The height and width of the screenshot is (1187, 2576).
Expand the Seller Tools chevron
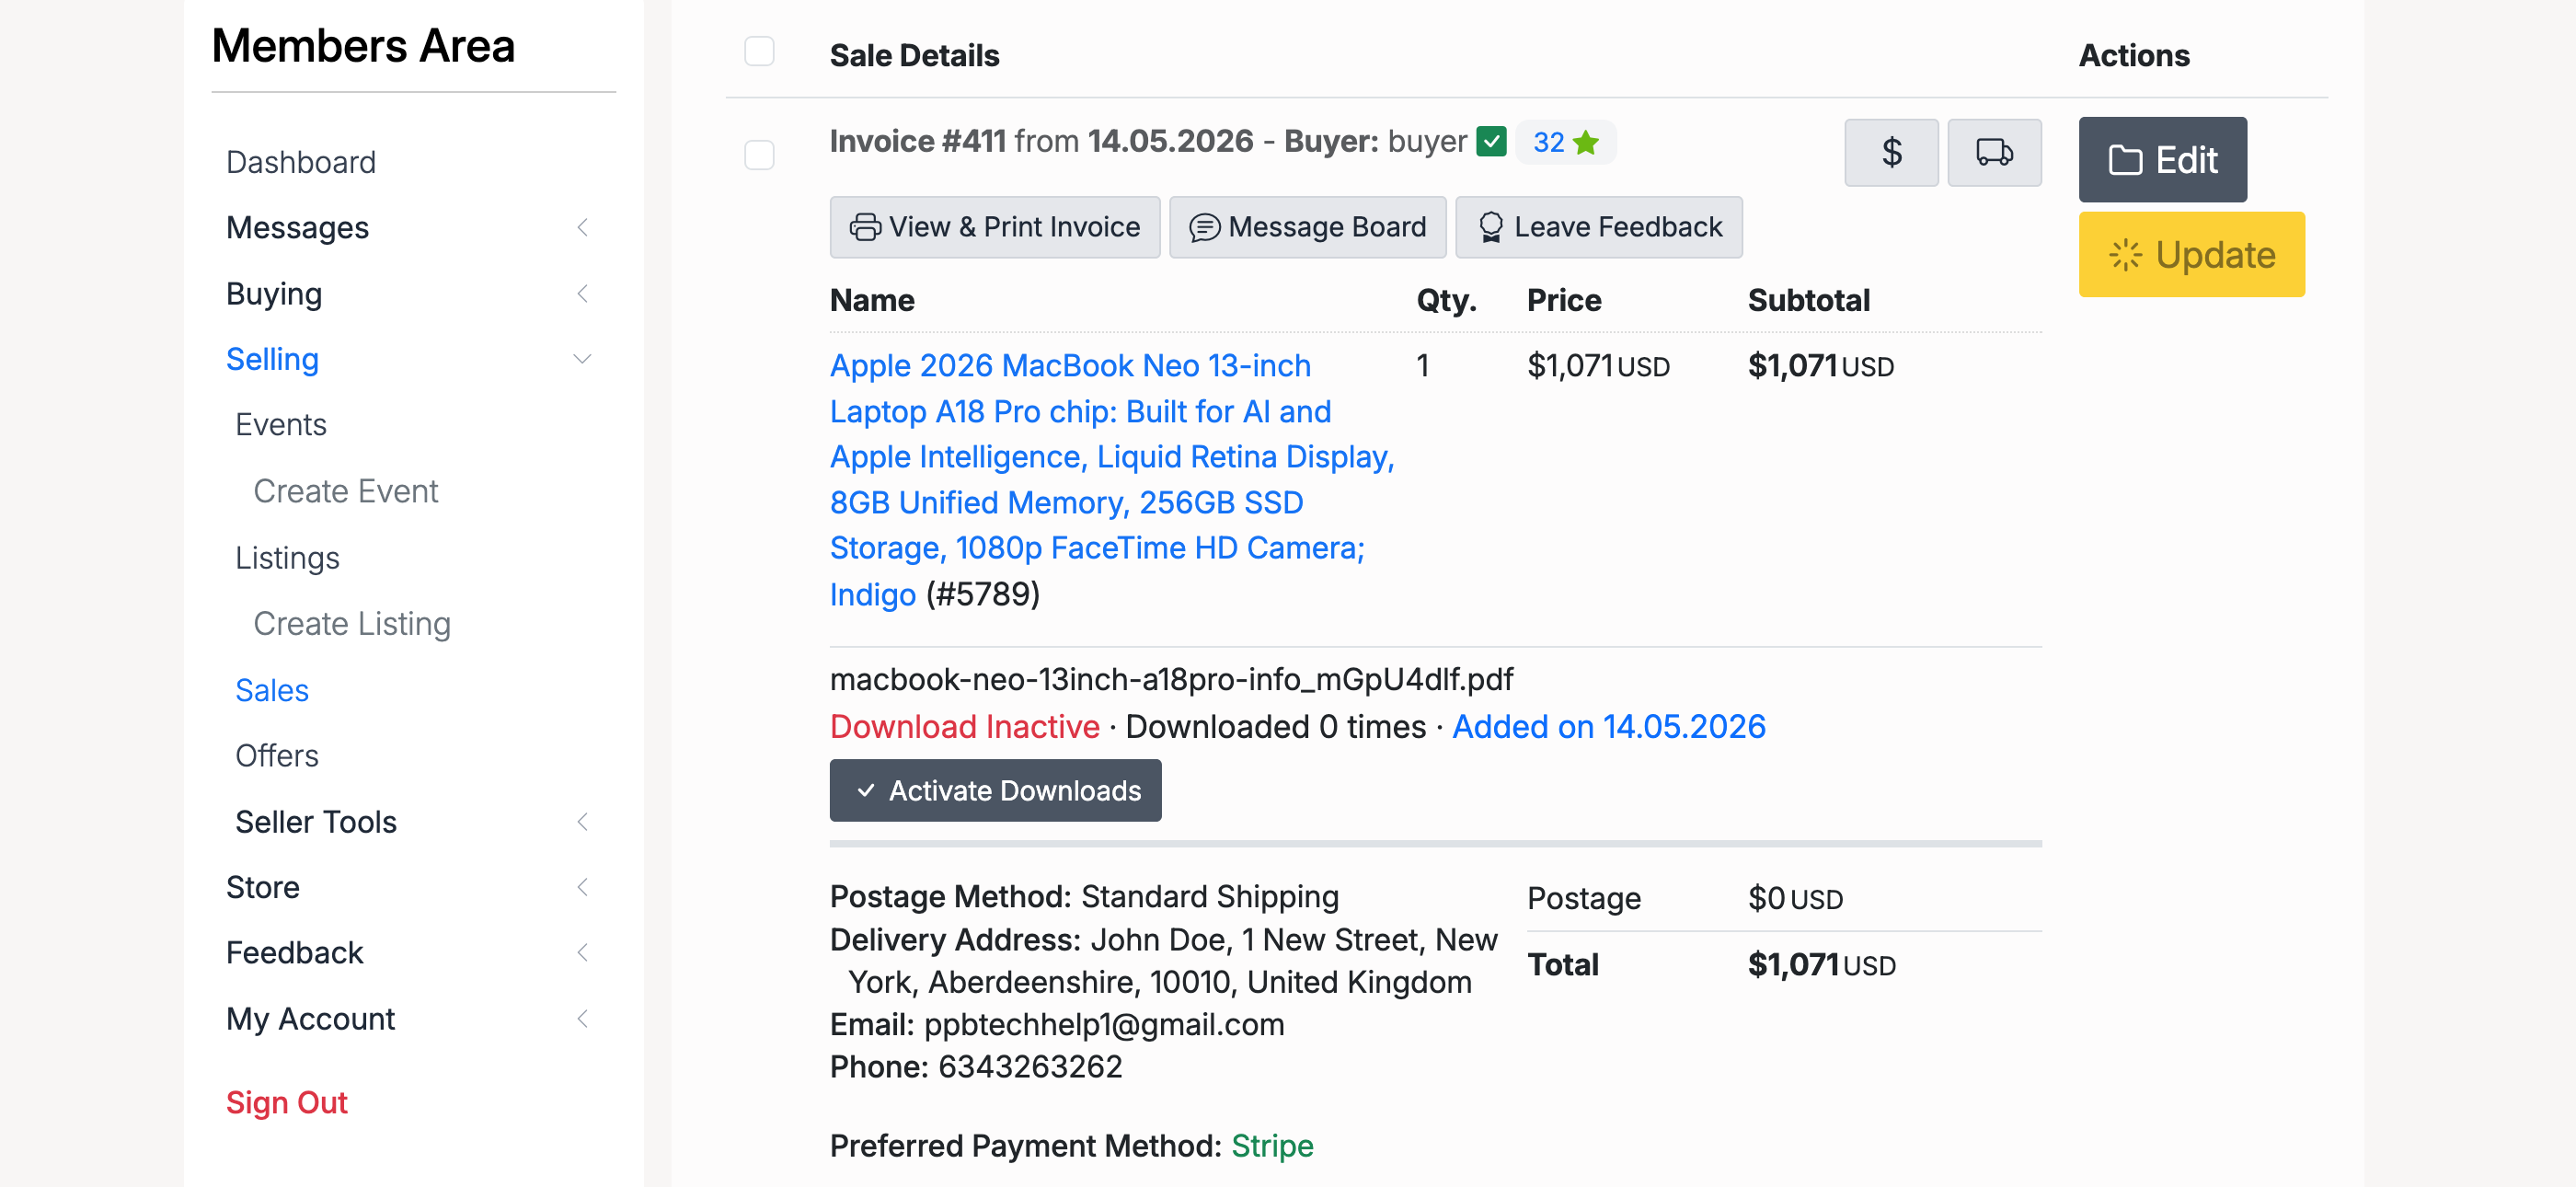point(582,821)
